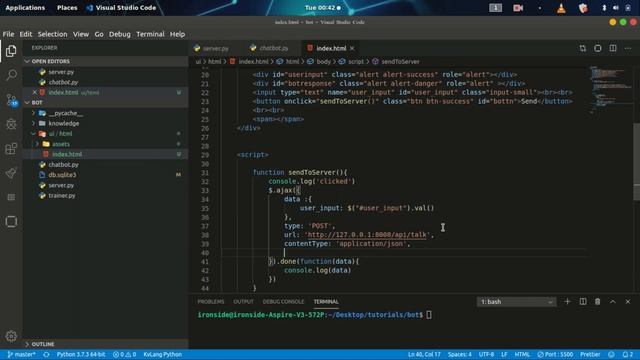Select server.py in the BOT folder

(x=61, y=185)
